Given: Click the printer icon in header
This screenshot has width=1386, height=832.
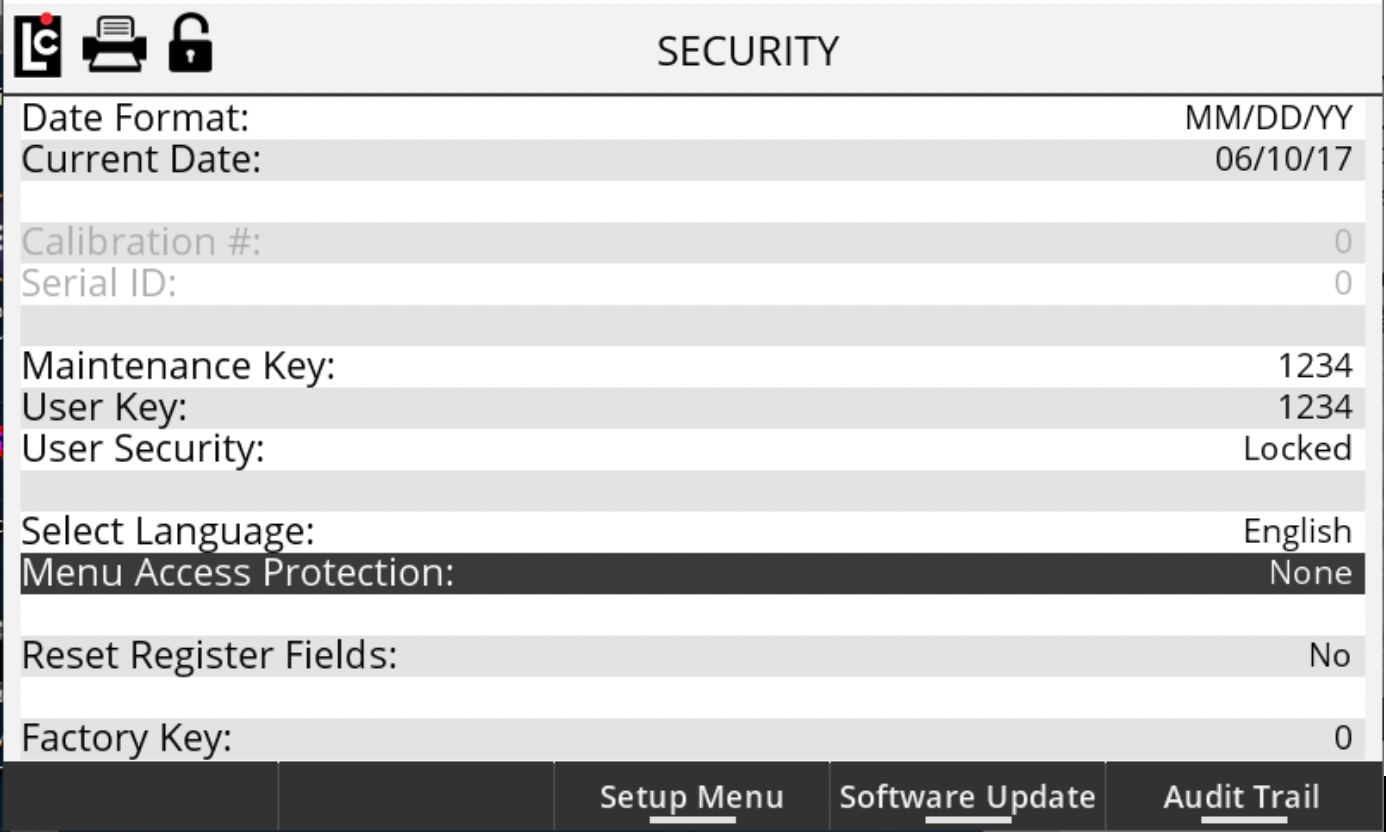Looking at the screenshot, I should pyautogui.click(x=114, y=46).
